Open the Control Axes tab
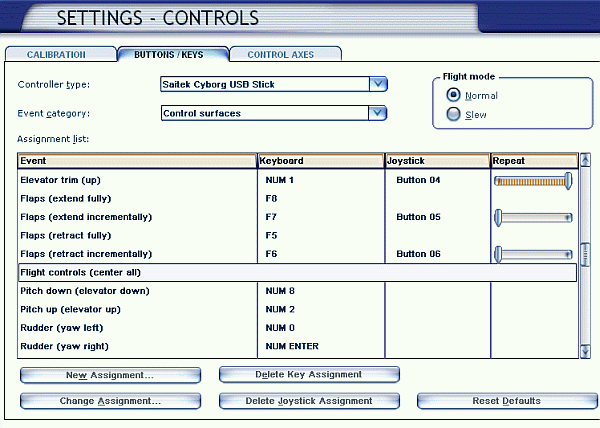Screen dimensions: 600x428 [285, 54]
